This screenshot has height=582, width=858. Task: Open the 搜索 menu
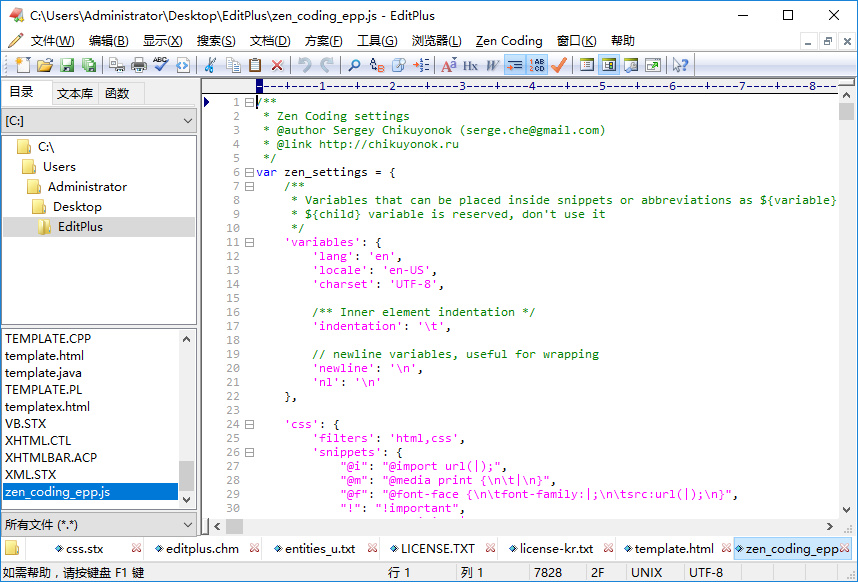coord(216,41)
